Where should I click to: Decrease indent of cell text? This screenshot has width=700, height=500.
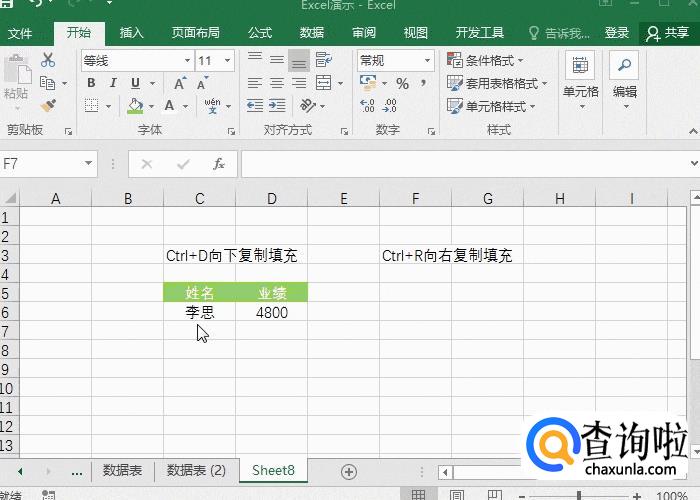[255, 106]
